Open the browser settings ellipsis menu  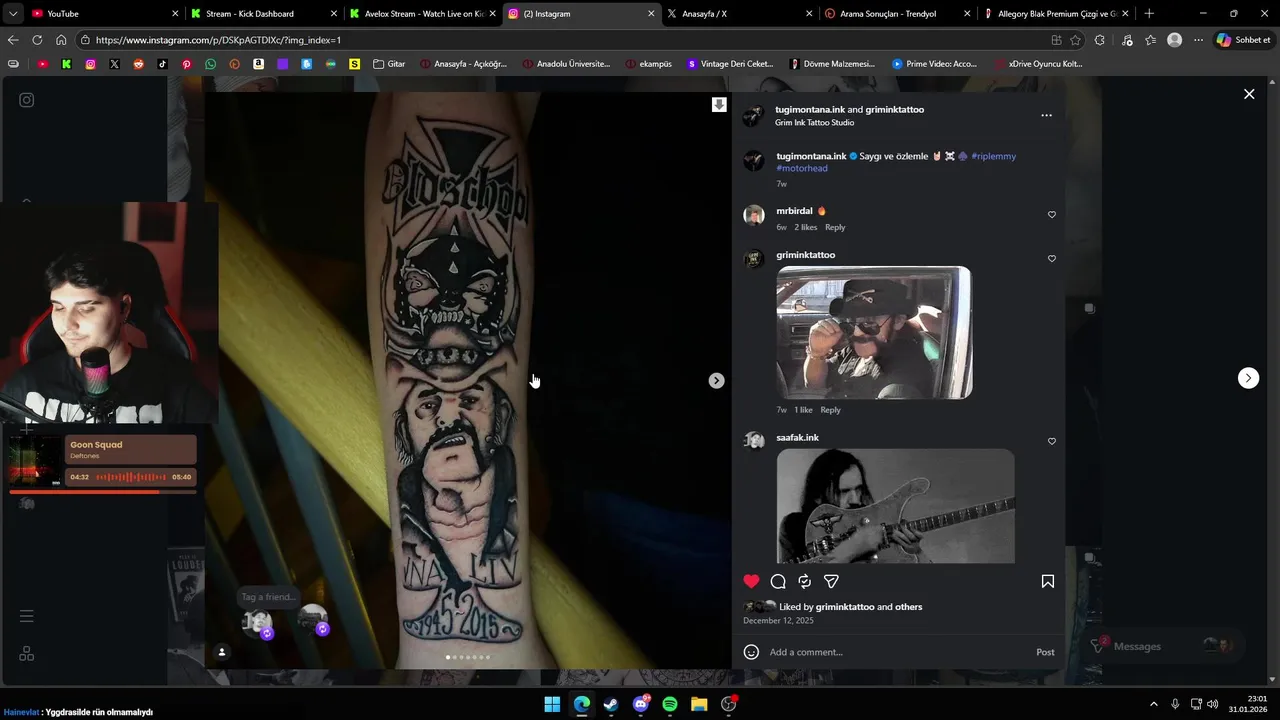1198,40
